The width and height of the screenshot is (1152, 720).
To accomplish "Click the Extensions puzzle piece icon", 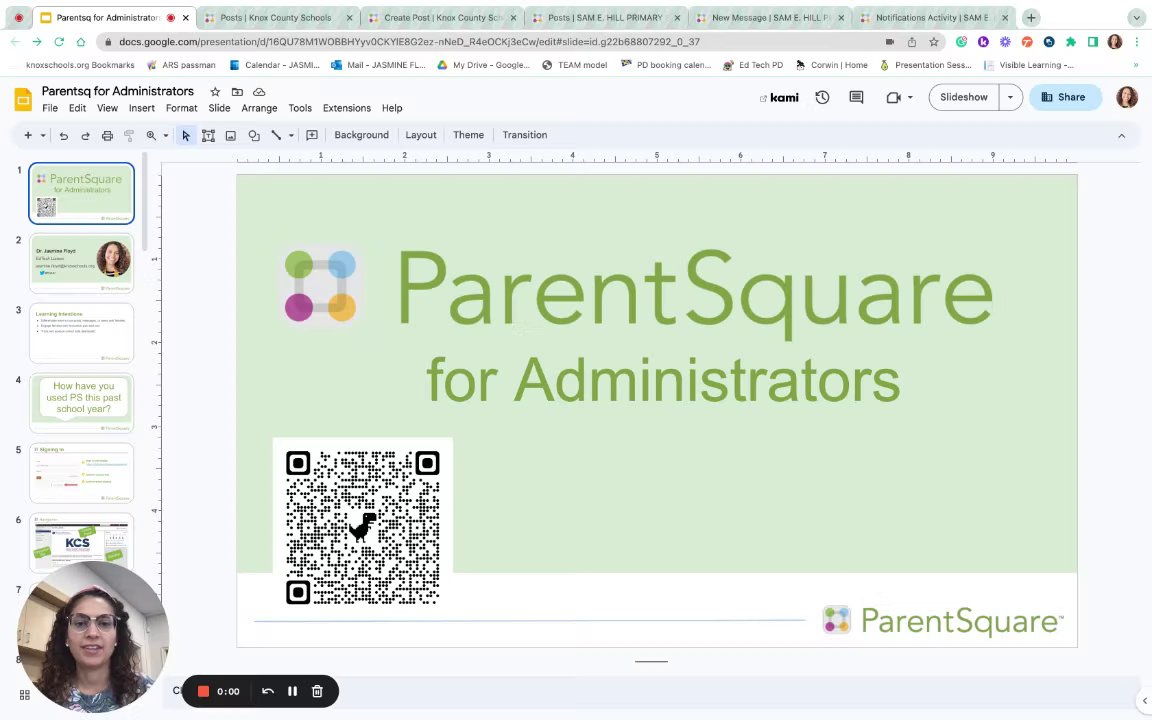I will 1071,42.
